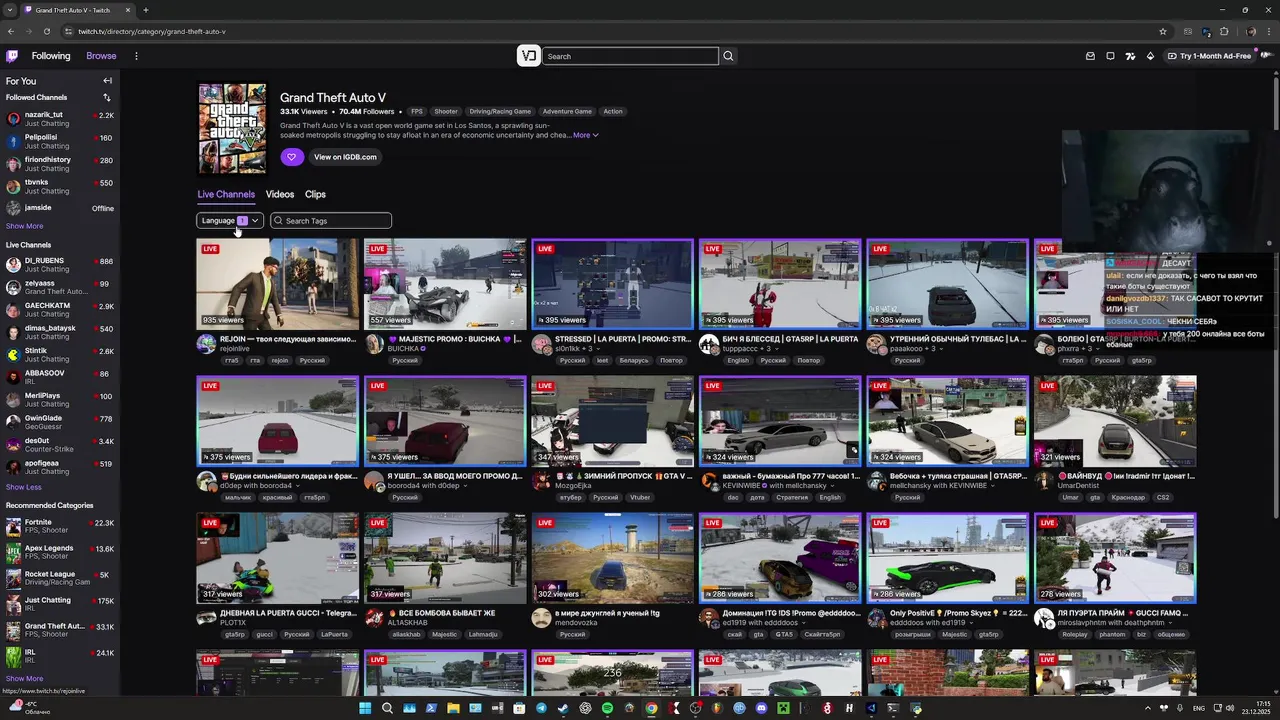Open the jamside offline channel

pos(60,208)
